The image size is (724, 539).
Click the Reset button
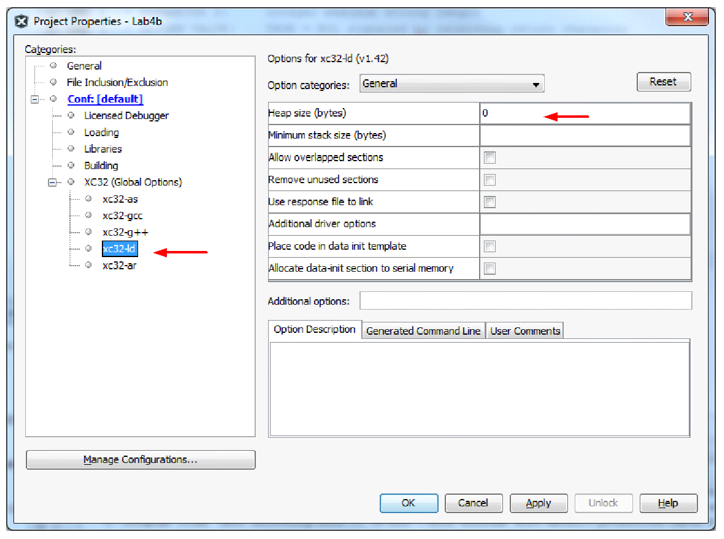pyautogui.click(x=664, y=82)
